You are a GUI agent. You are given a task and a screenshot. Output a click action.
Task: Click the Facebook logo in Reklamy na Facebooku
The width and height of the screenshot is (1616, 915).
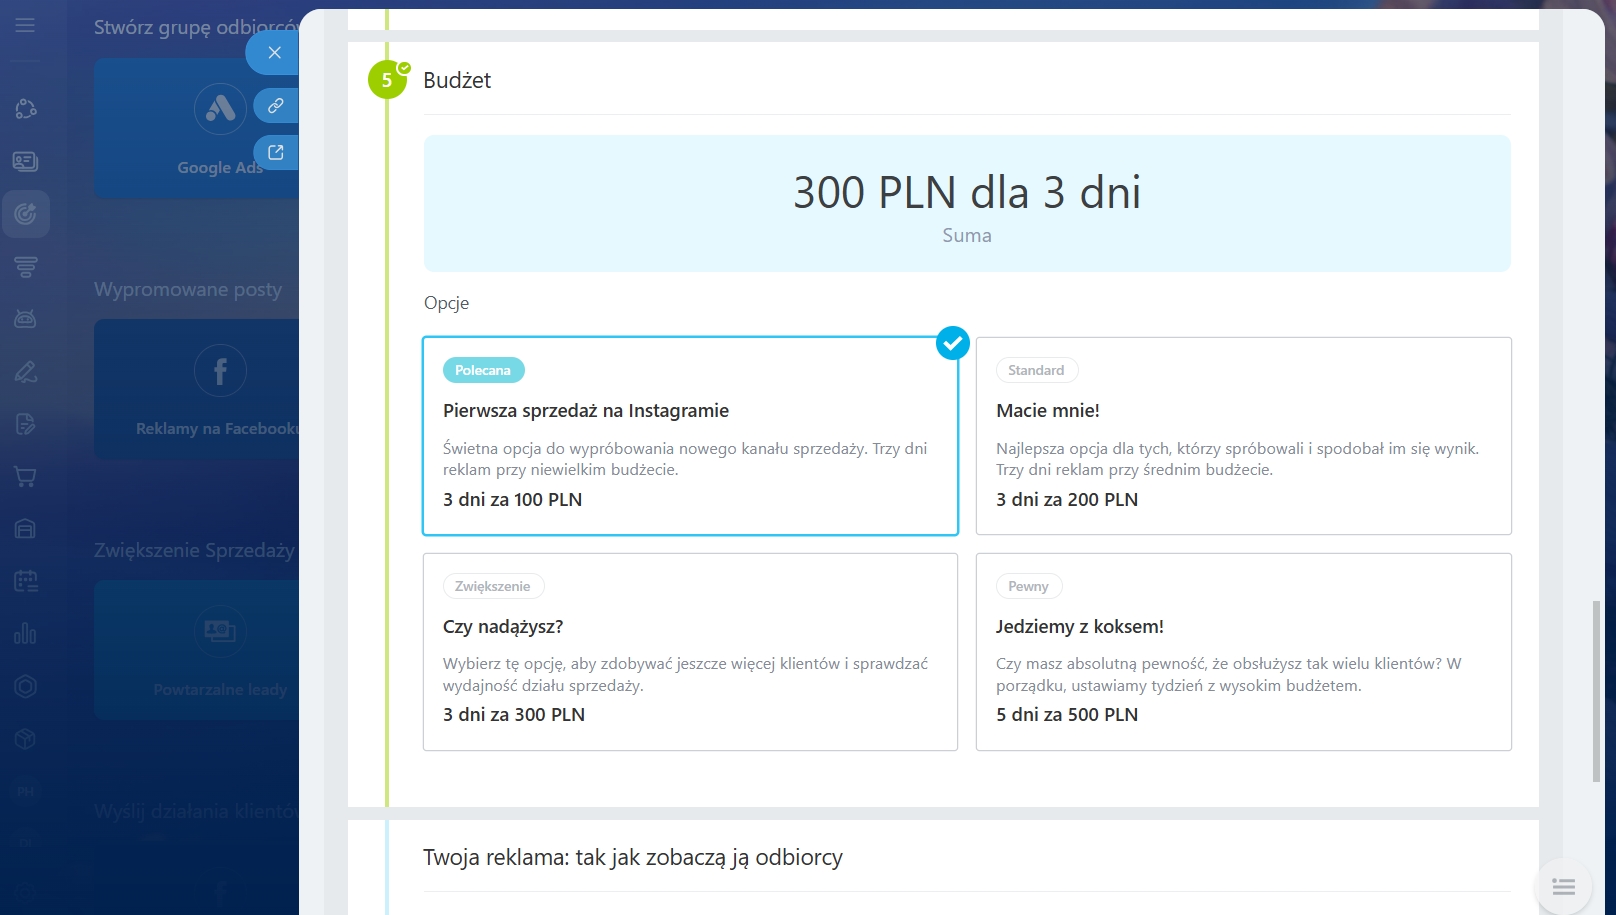click(220, 371)
